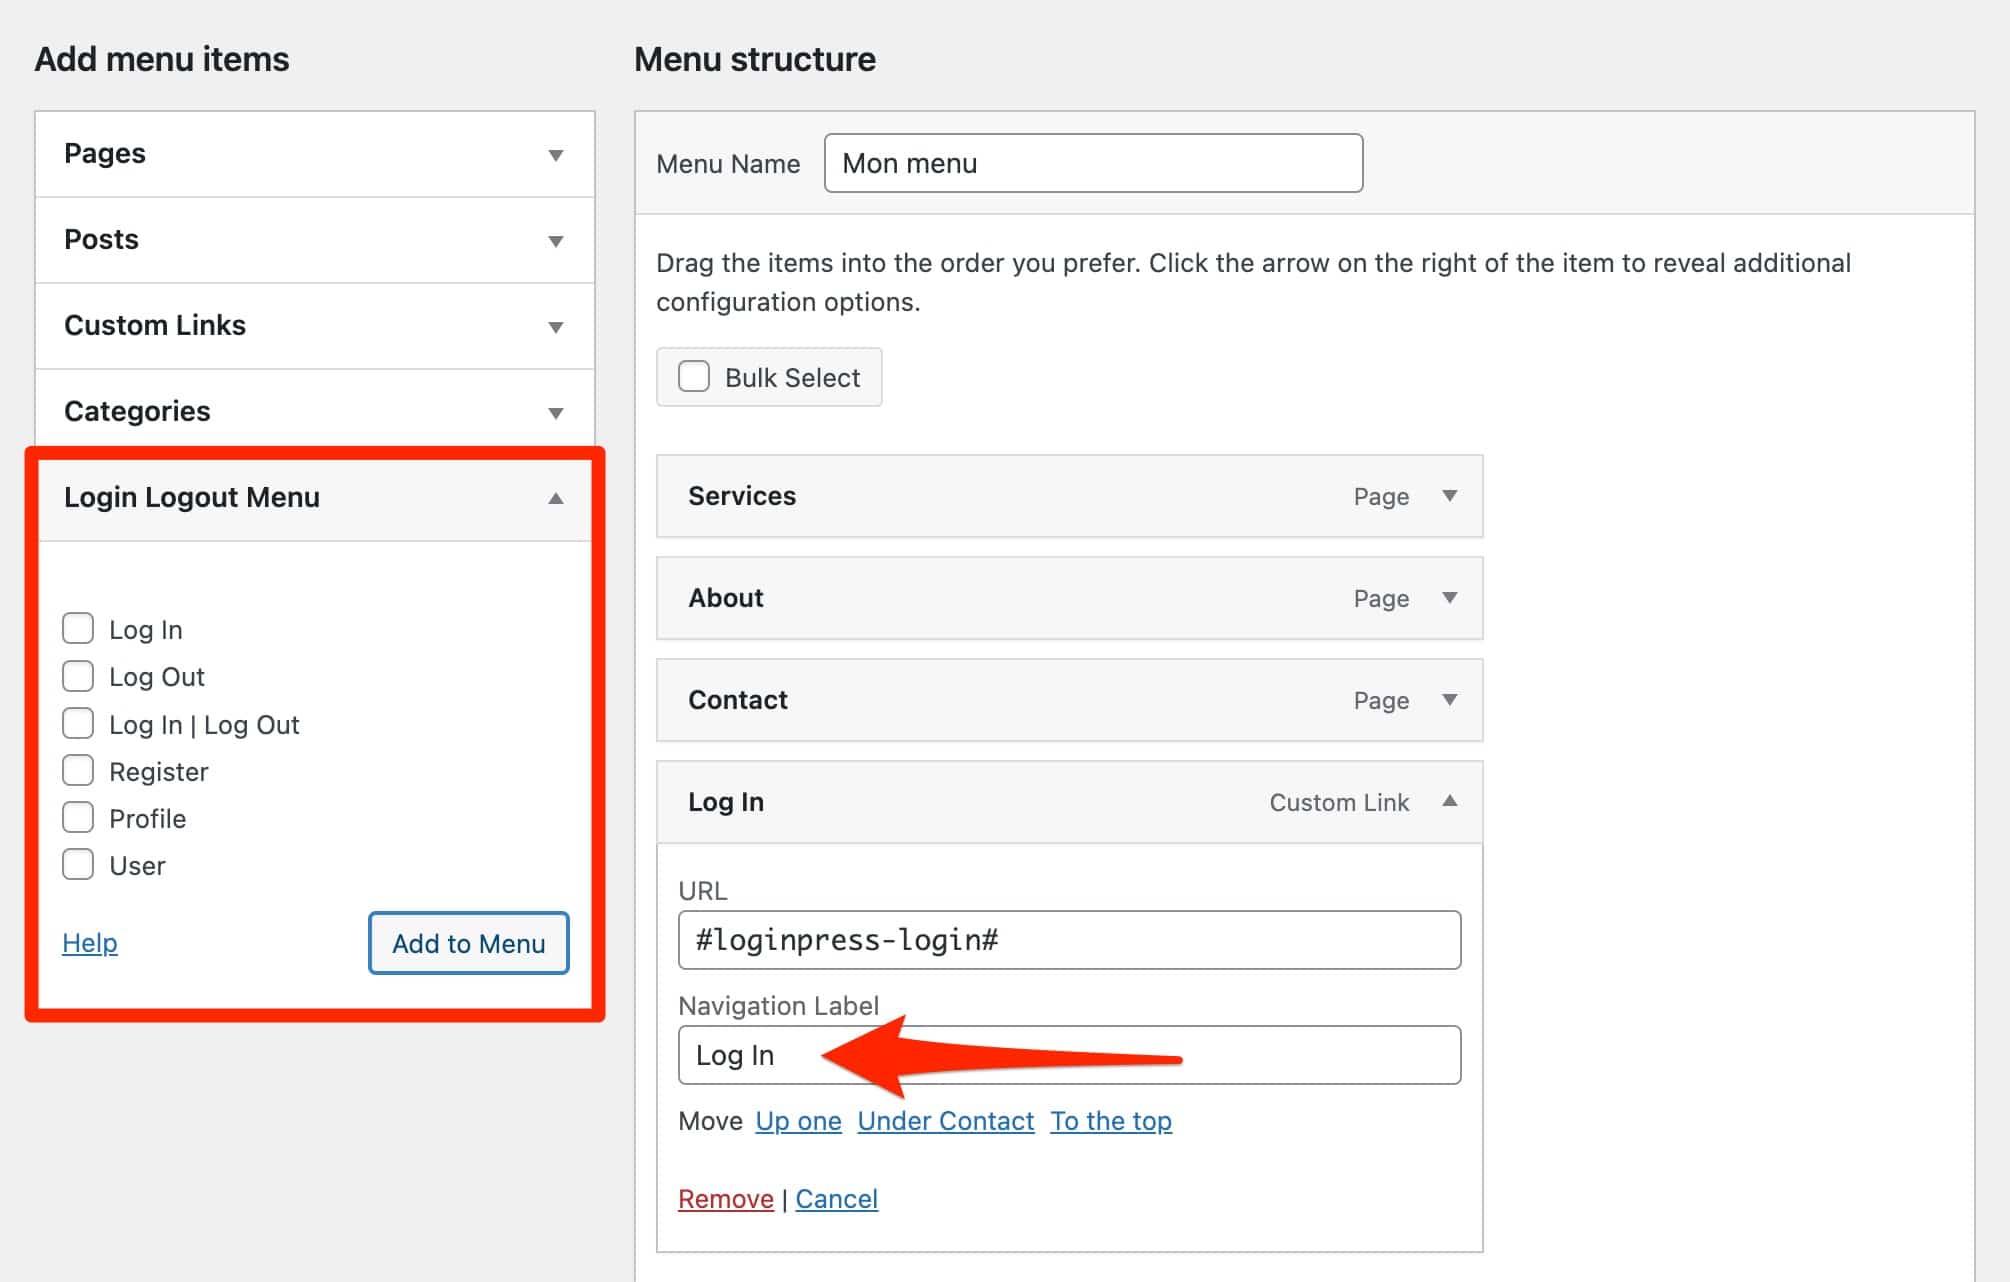Expand the About menu item arrow
This screenshot has height=1282, width=2010.
1449,598
